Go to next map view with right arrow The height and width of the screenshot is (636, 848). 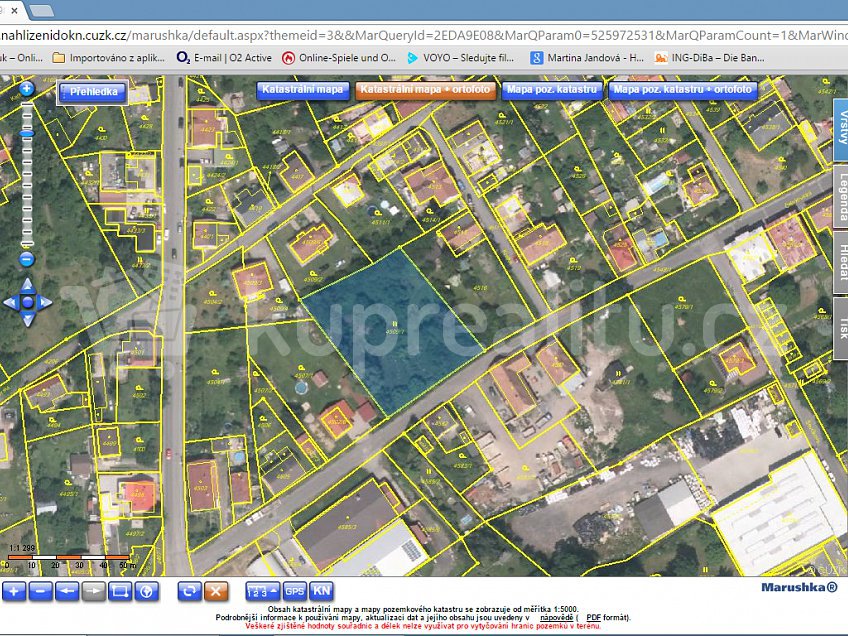(x=94, y=591)
